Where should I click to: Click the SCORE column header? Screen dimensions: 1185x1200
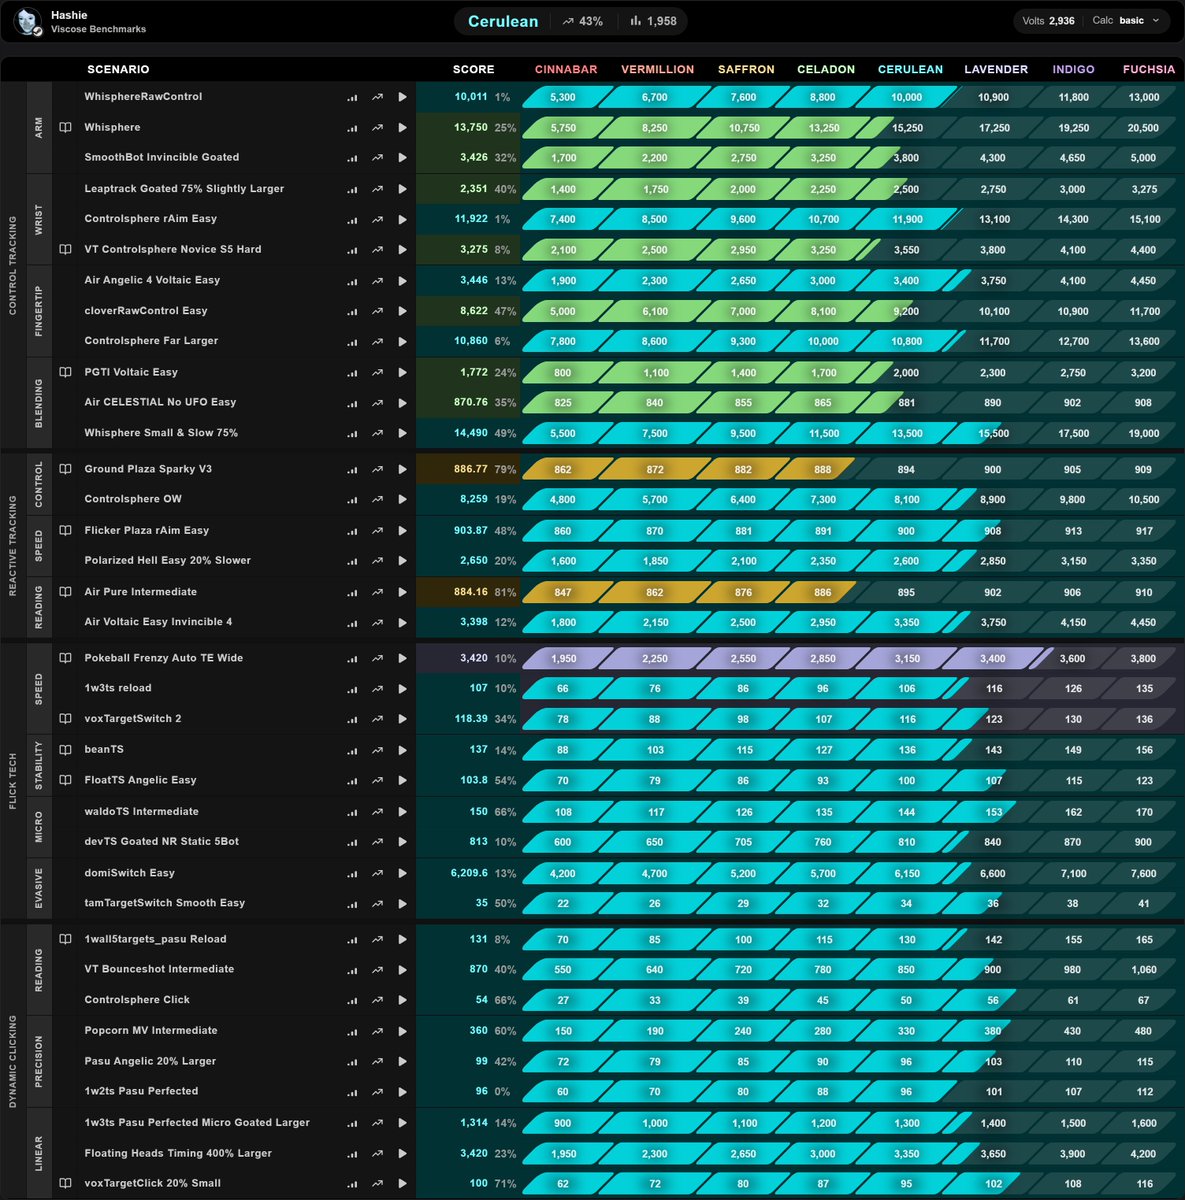[473, 69]
